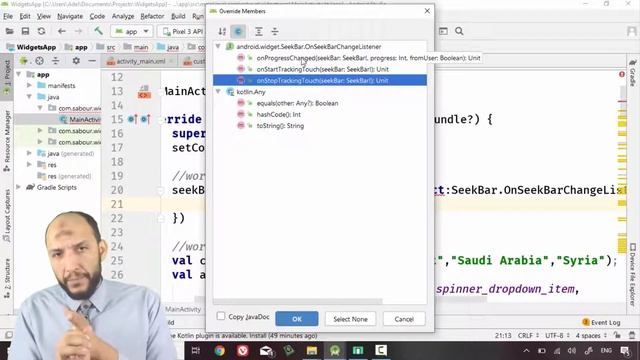Collapse the OnSeekBarChangeListener node
Viewport: 640px width, 360px height.
(x=218, y=47)
